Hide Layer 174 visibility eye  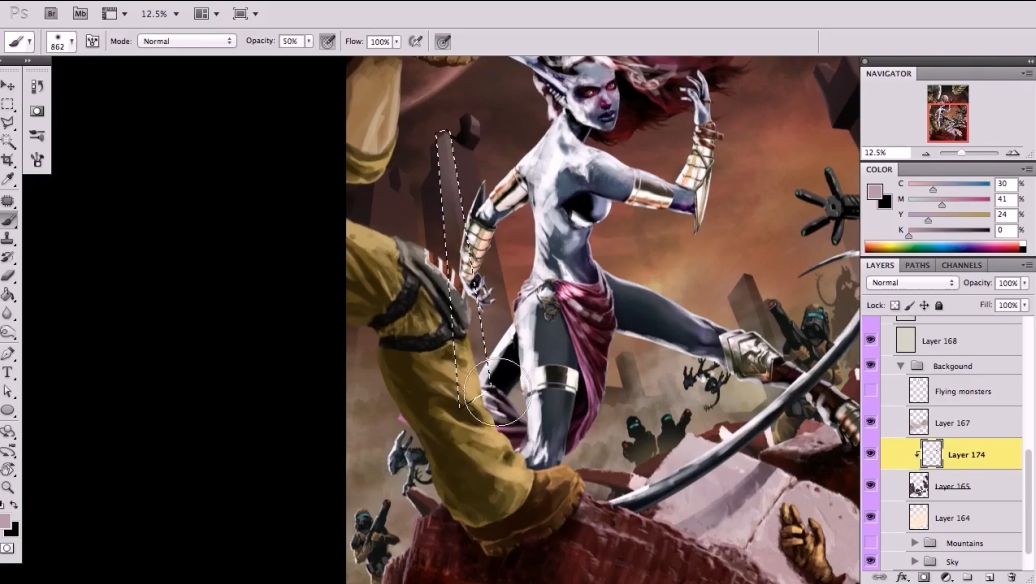tap(870, 453)
